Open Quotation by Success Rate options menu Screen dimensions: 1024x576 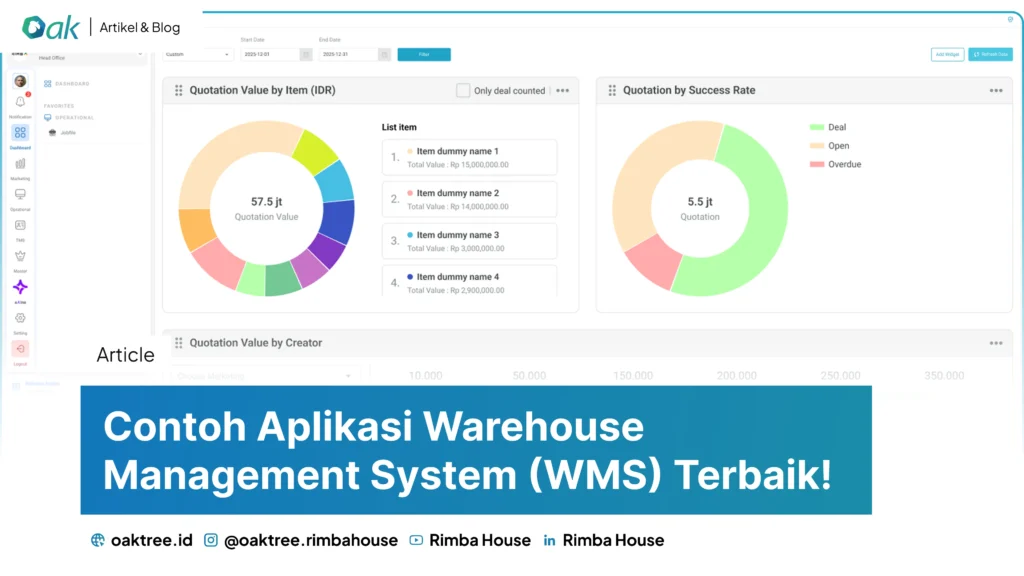pyautogui.click(x=996, y=91)
